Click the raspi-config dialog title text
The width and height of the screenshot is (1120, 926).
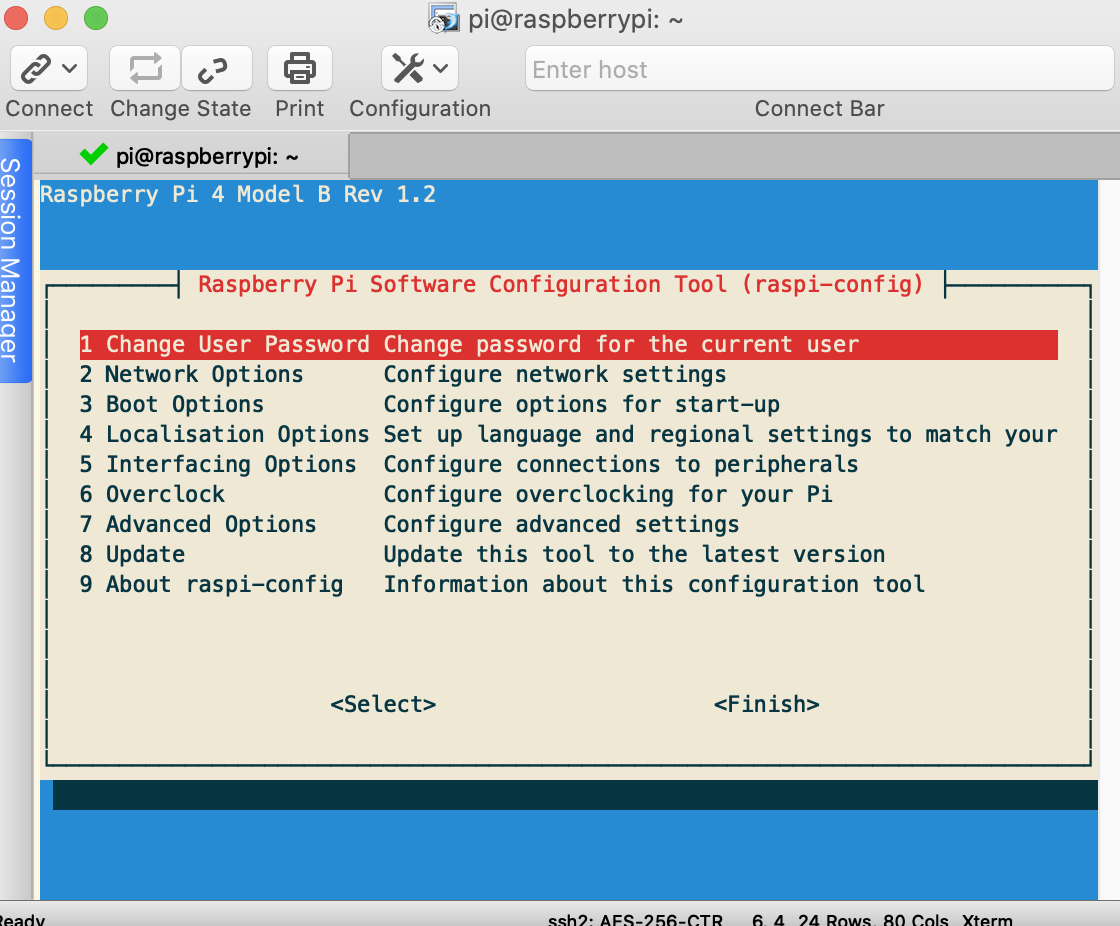coord(561,284)
